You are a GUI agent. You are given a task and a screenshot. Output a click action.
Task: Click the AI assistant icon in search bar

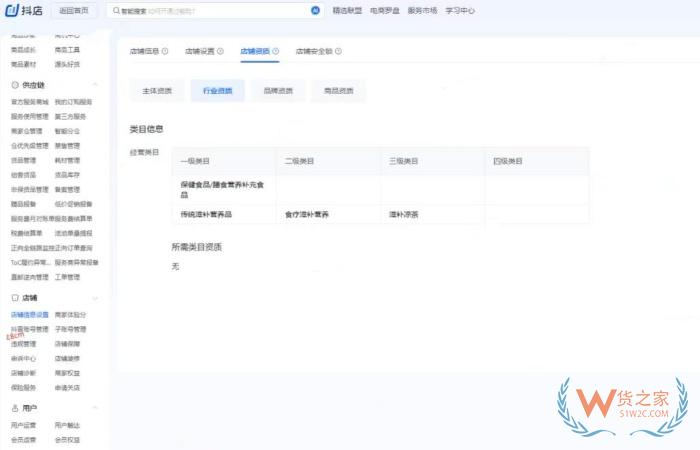coord(315,10)
